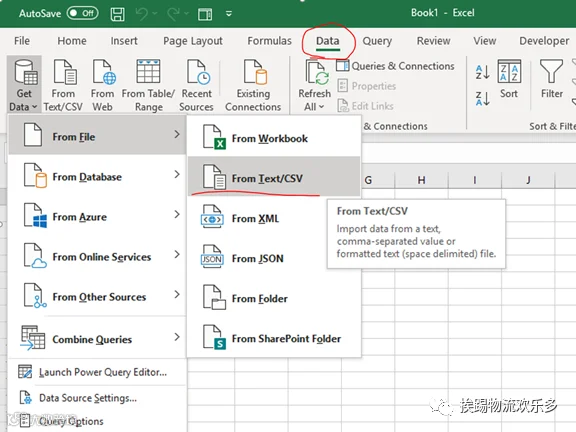Choose From Workbook in submenu

click(274, 137)
